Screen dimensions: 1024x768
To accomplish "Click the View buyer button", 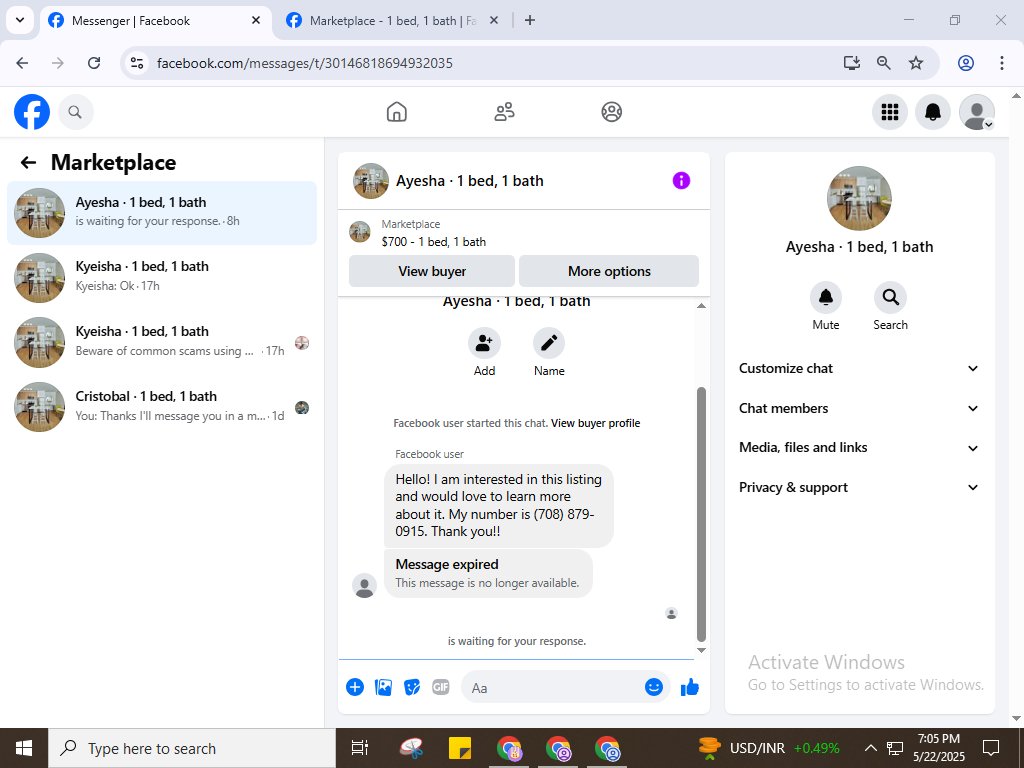I will click(x=432, y=271).
